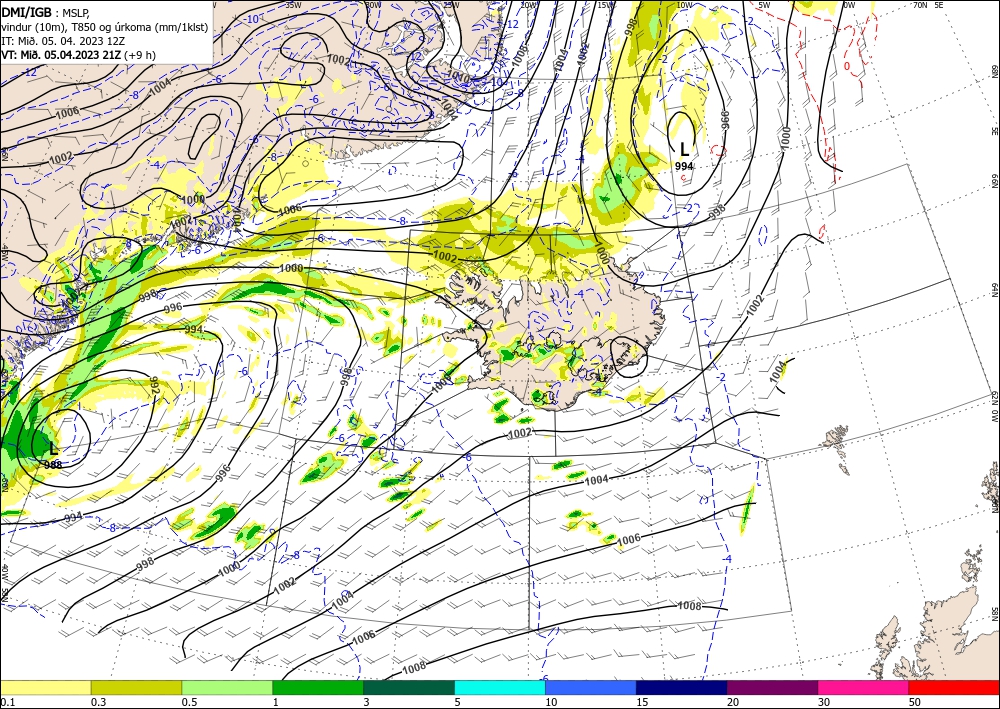Image resolution: width=1000 pixels, height=709 pixels.
Task: Click the "DMI/IGB" title text
Action: [26, 11]
